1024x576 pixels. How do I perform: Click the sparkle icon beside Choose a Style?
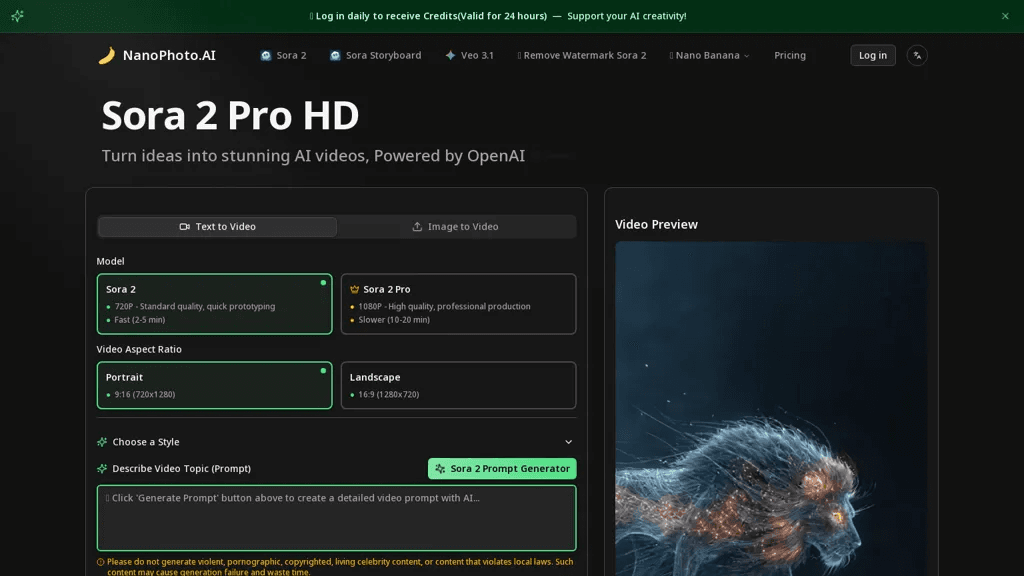(102, 442)
